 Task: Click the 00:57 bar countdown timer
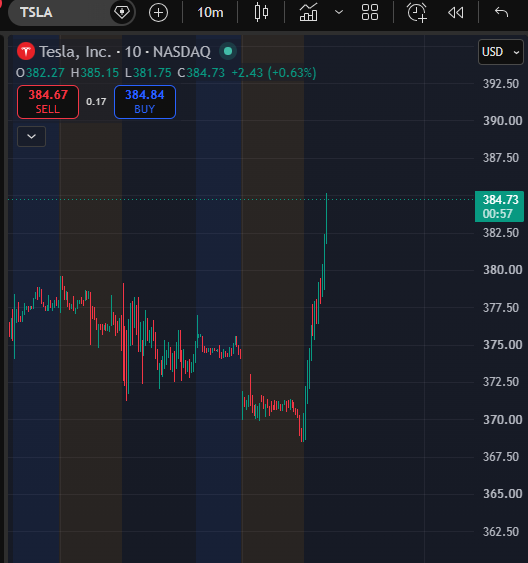point(497,214)
